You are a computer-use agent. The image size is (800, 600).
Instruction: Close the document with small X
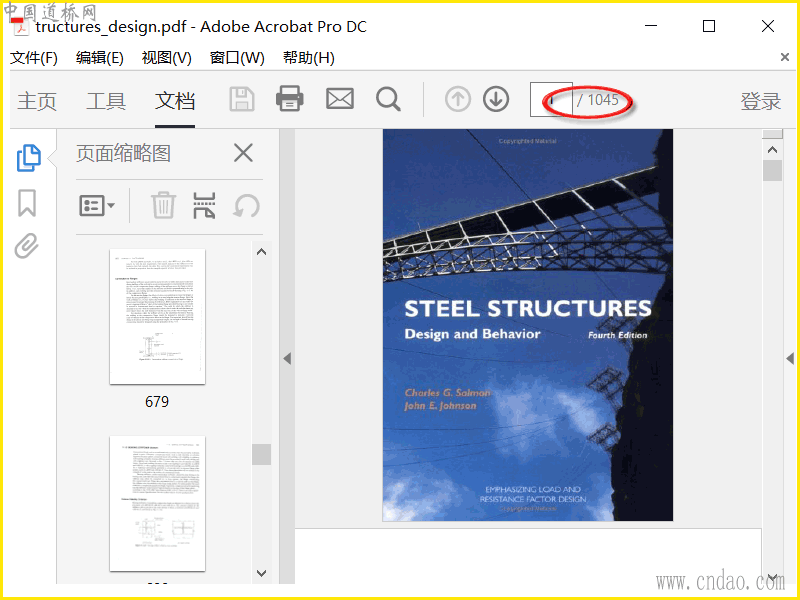coord(785,57)
